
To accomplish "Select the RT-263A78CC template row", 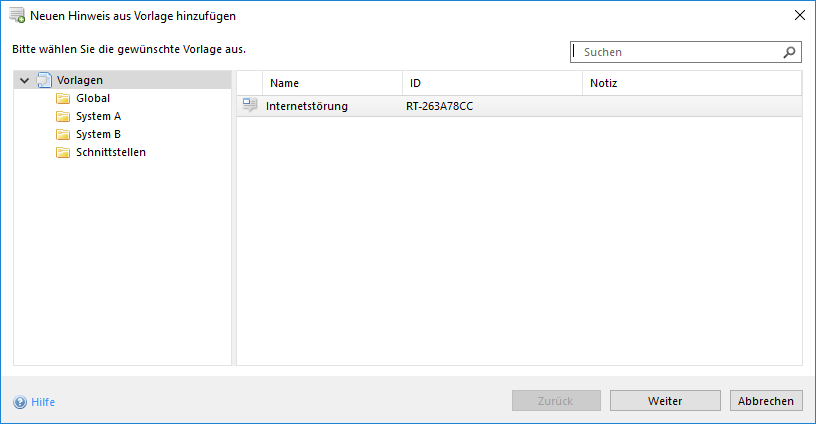I will click(439, 105).
